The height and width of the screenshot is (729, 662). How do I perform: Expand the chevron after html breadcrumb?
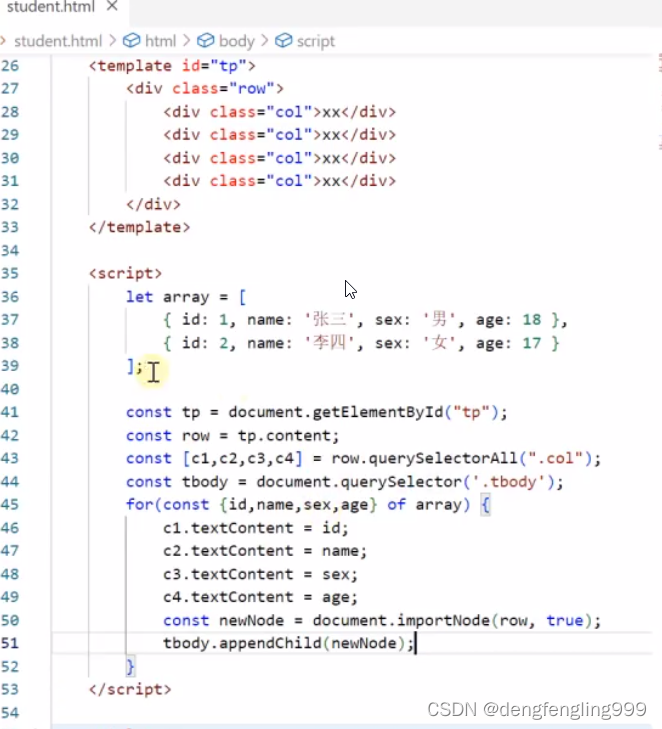pos(186,41)
